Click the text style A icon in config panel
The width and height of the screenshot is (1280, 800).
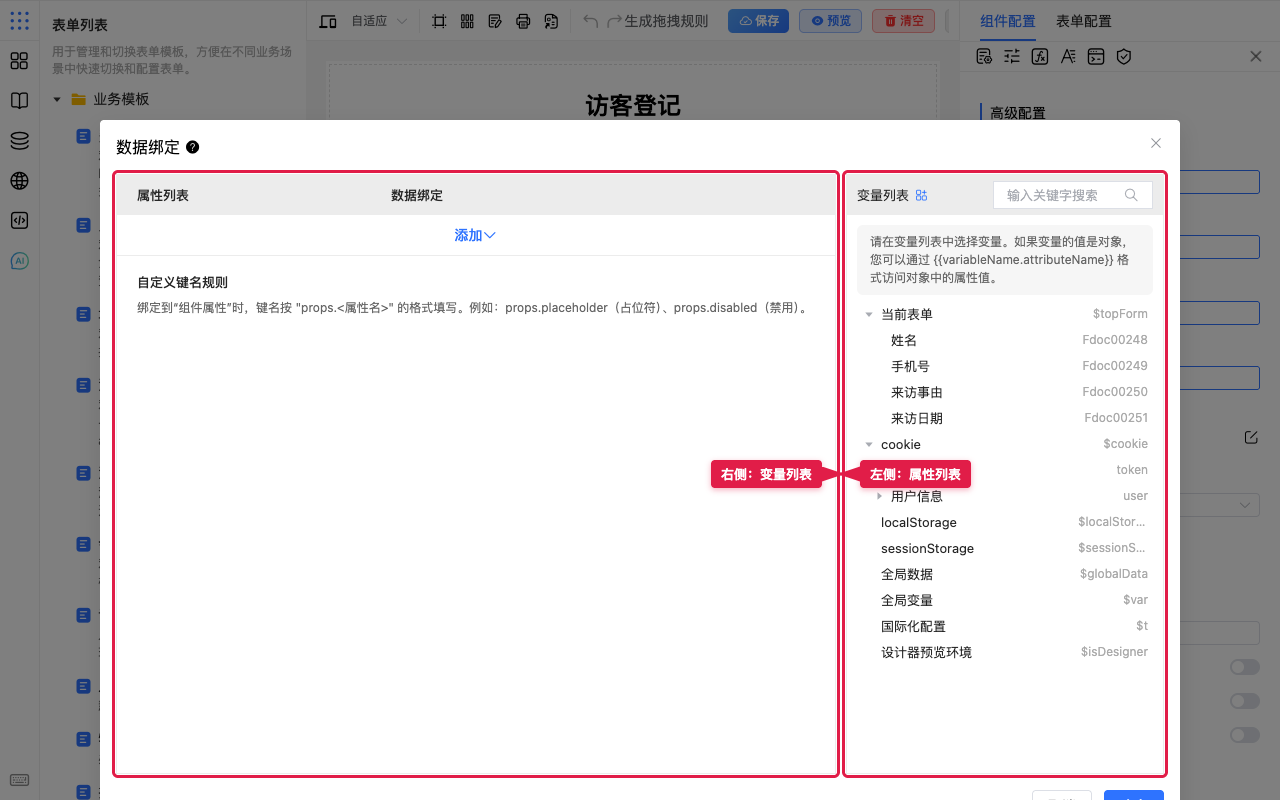tap(1068, 57)
